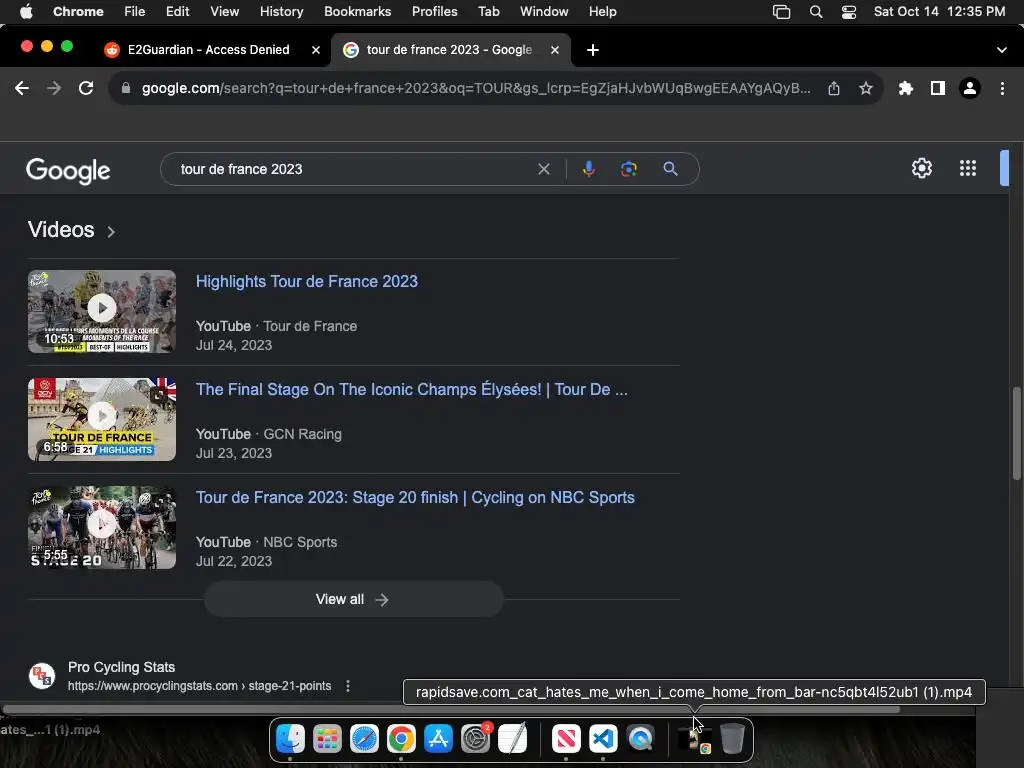Play the 6:58 GCN Racing thumbnail
Screen dimensions: 1024x768
102,419
